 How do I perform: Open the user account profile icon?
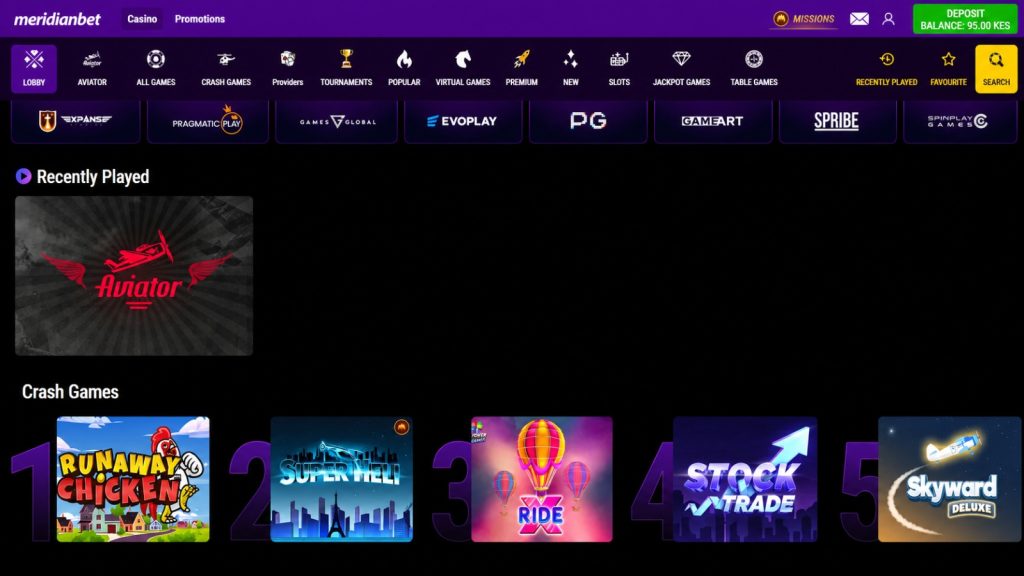(888, 19)
